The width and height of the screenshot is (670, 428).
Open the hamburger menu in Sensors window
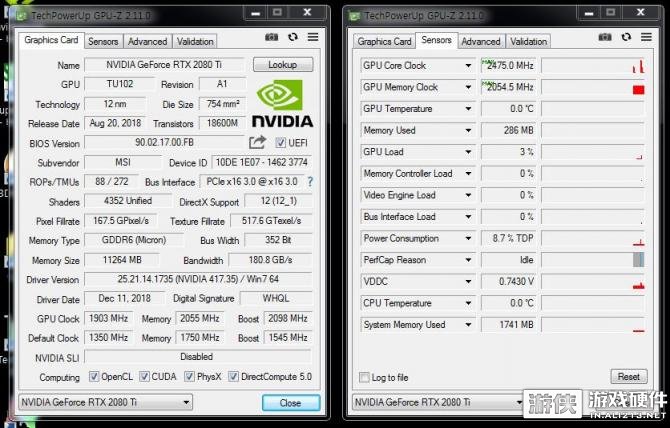point(646,37)
